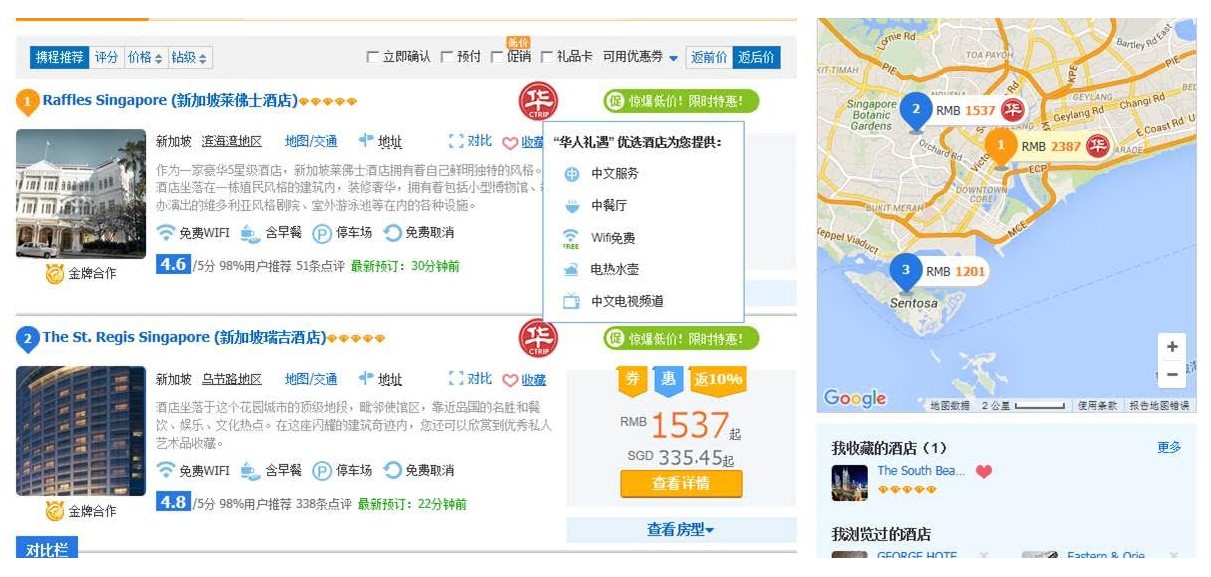Click the 含早餐 breakfast icon for St. Regis

250,470
